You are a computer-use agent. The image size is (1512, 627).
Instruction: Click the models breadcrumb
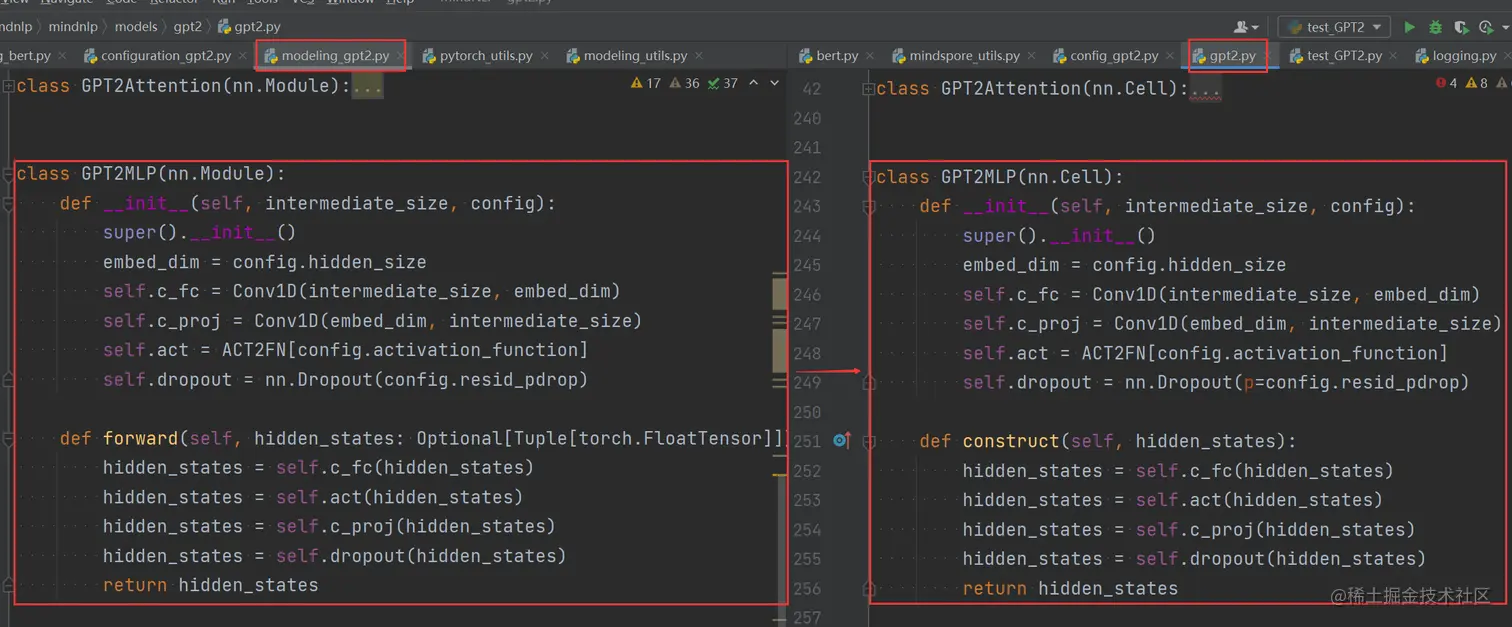coord(136,26)
